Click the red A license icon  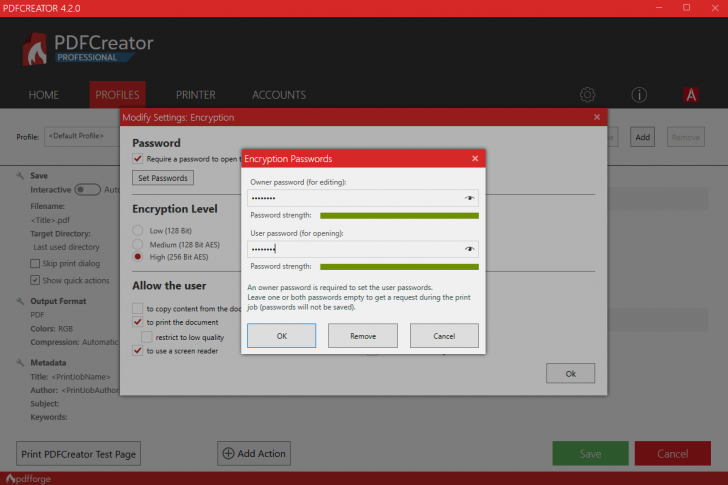(x=691, y=95)
